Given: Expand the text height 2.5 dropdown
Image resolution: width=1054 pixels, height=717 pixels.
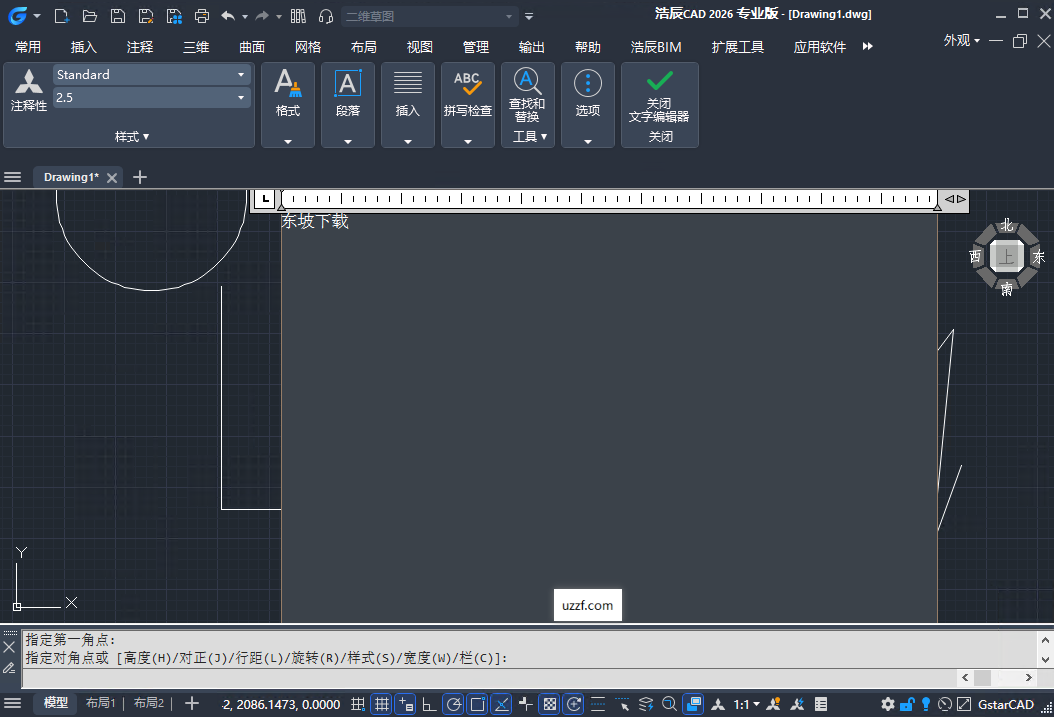Looking at the screenshot, I should tap(241, 98).
